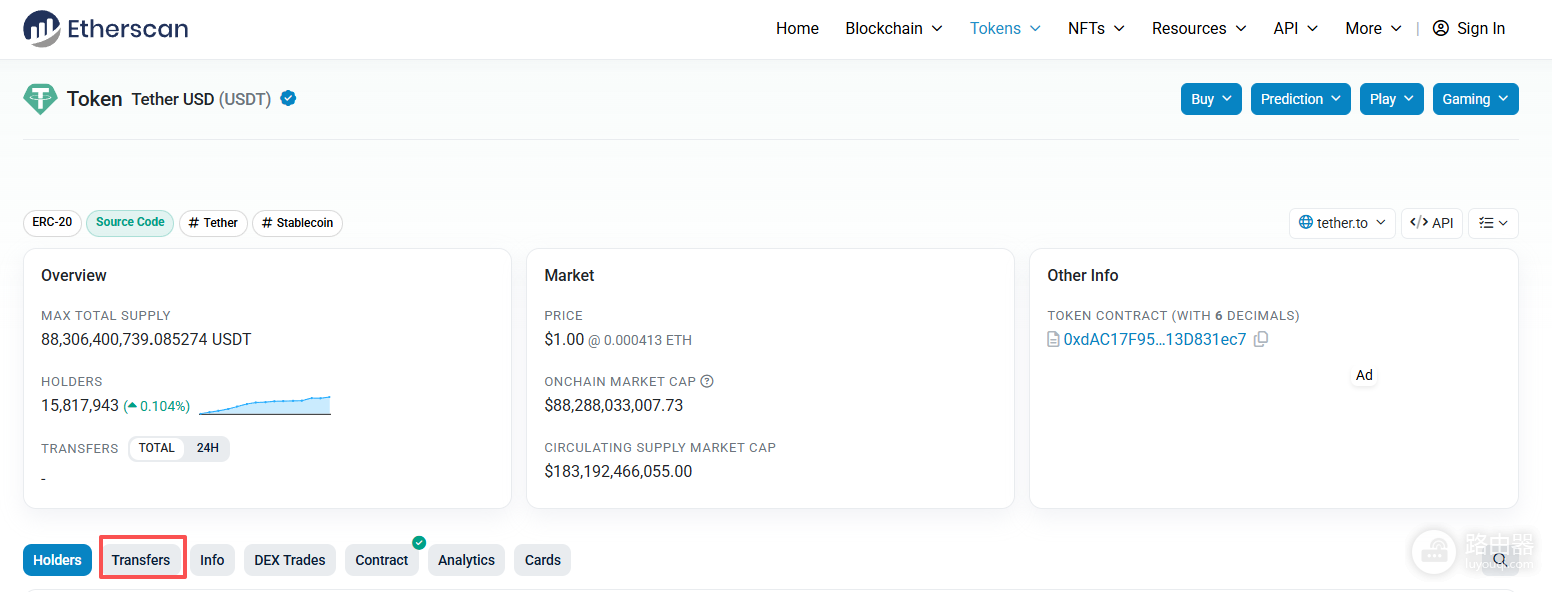Click the 0.104% holders change
Image resolution: width=1552 pixels, height=592 pixels.
point(157,406)
